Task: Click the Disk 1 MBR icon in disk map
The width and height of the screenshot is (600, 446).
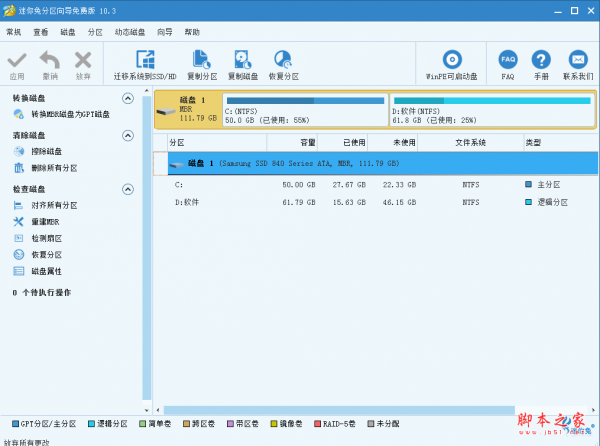Action: [166, 112]
